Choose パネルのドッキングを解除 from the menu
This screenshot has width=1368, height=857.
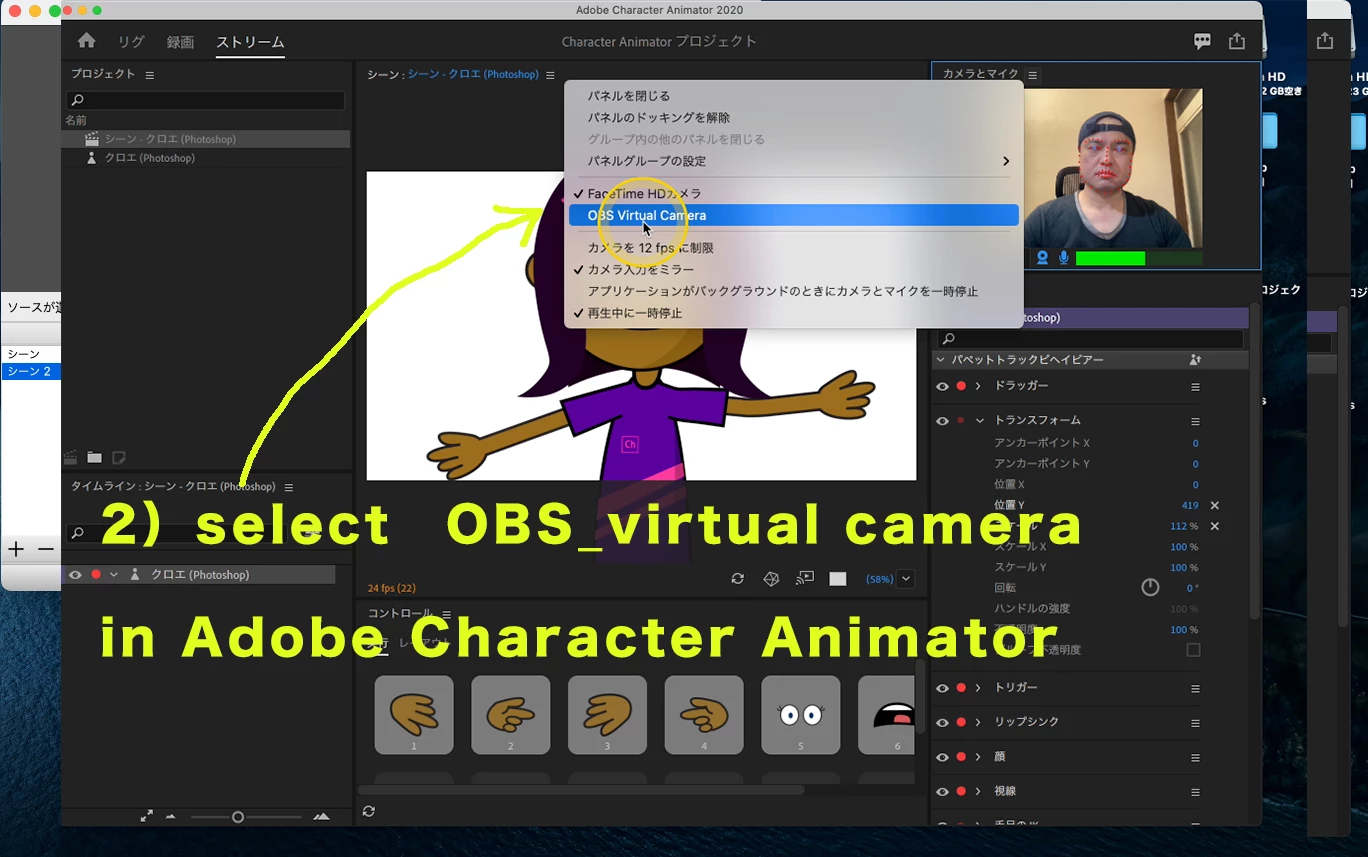[658, 118]
